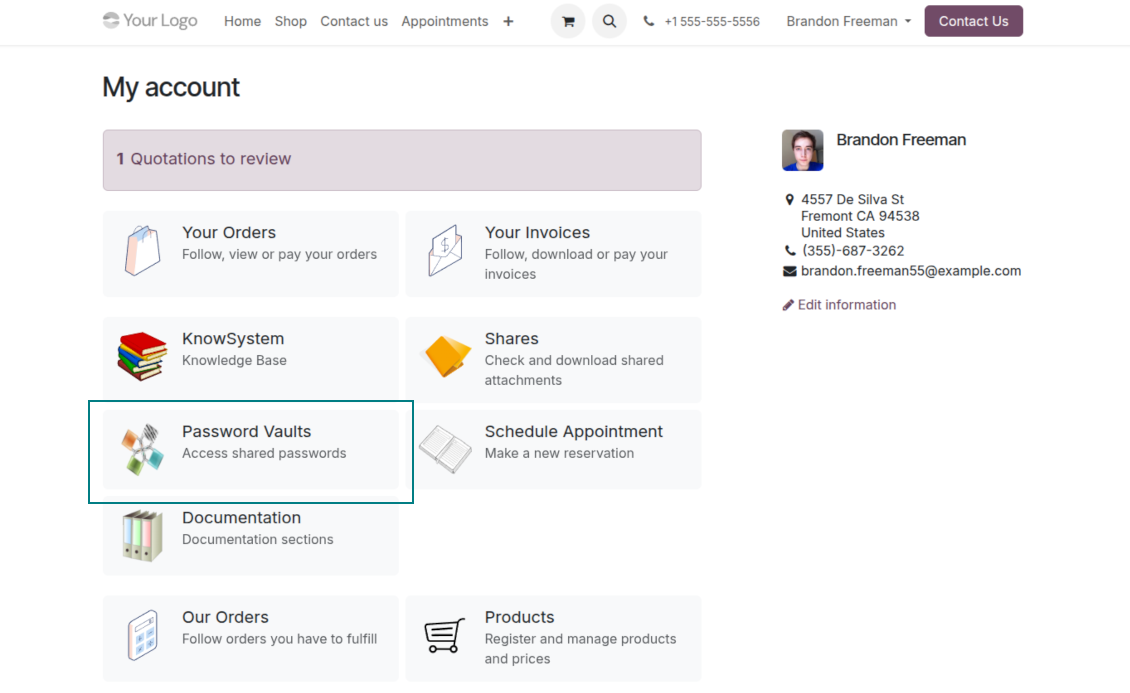The height and width of the screenshot is (693, 1130).
Task: Click the KnowSystem stacked books icon
Action: click(x=142, y=357)
